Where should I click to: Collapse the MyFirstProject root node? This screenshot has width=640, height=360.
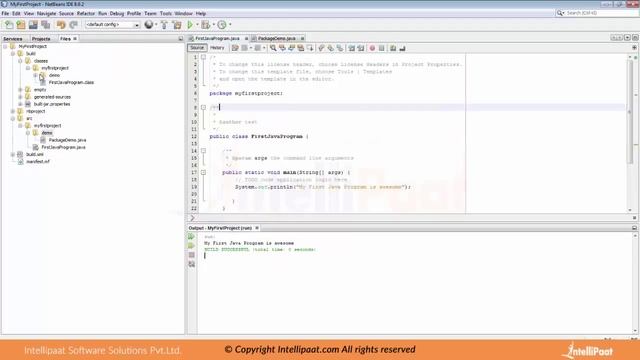click(5, 47)
